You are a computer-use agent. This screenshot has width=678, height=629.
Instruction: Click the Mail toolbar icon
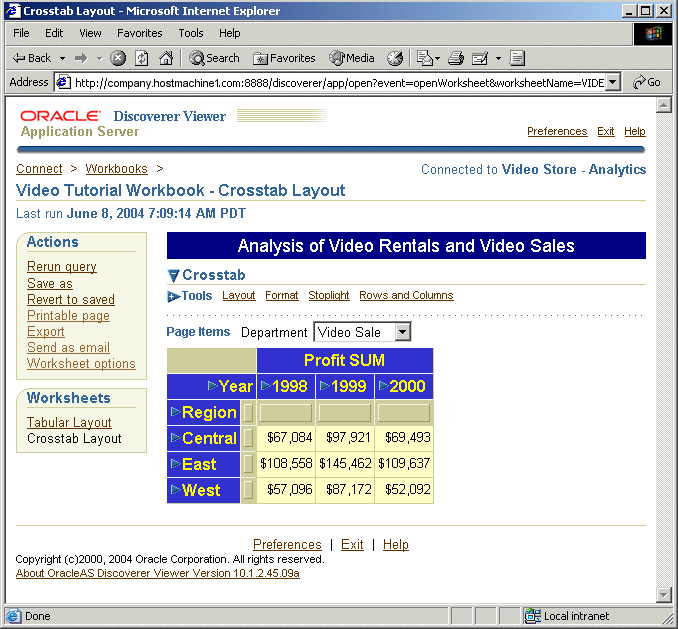[425, 58]
